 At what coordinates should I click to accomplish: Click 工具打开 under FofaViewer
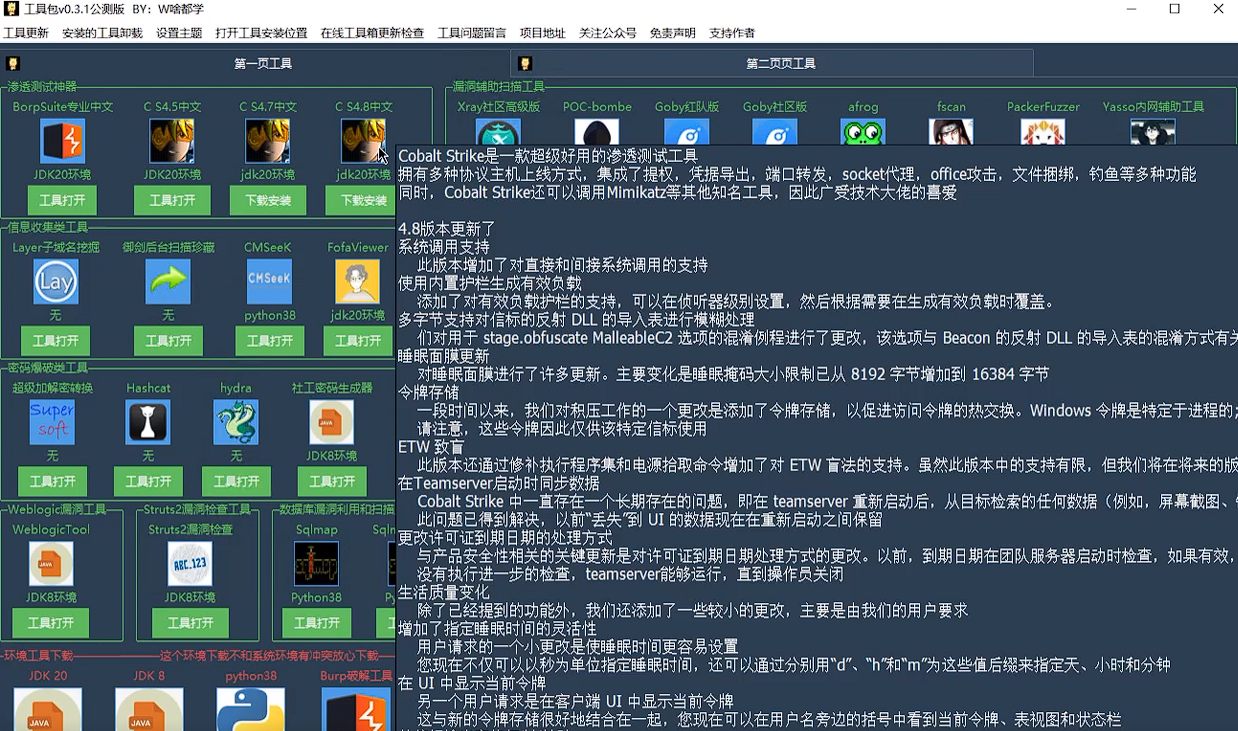point(358,340)
